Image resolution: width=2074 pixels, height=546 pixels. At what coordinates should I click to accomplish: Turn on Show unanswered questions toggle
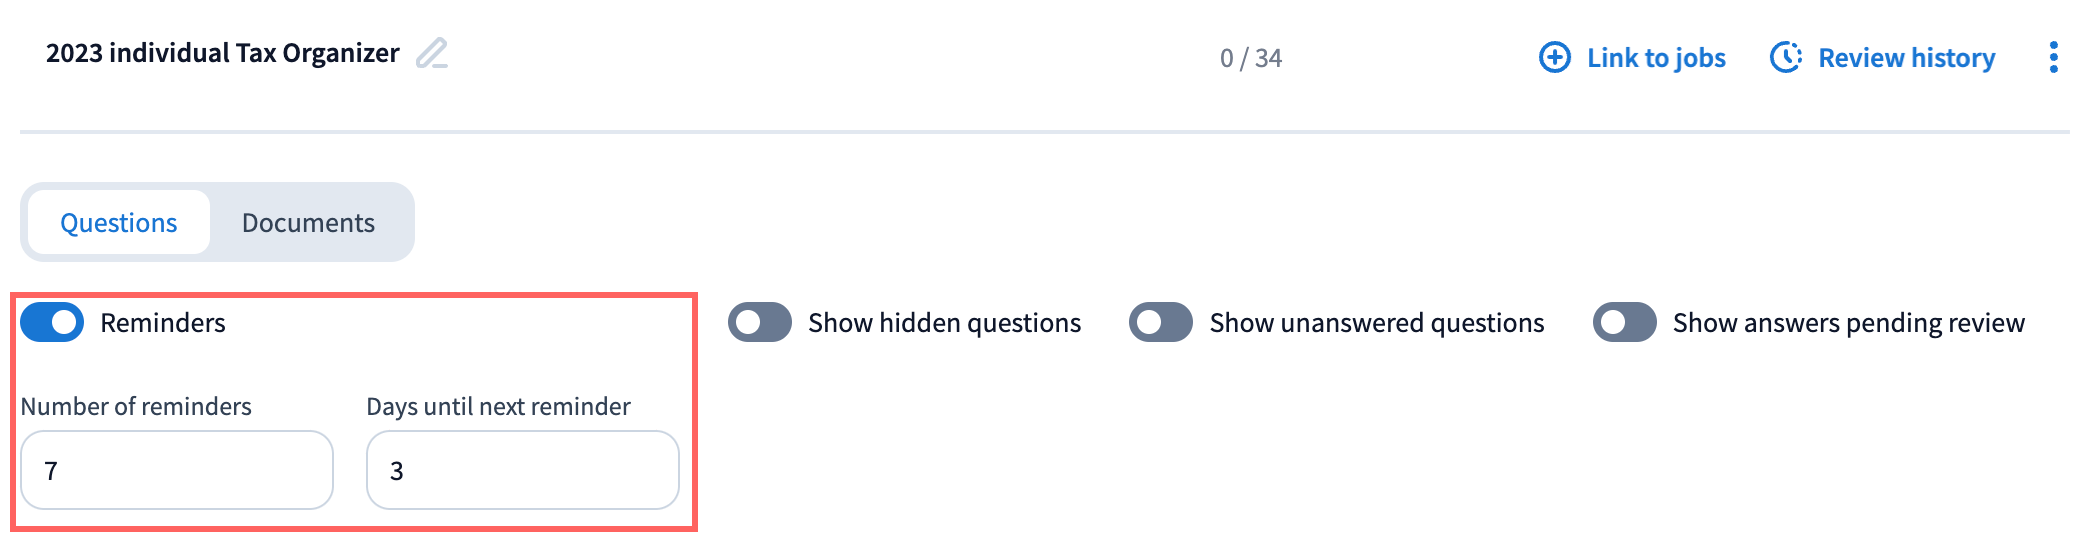point(1161,323)
